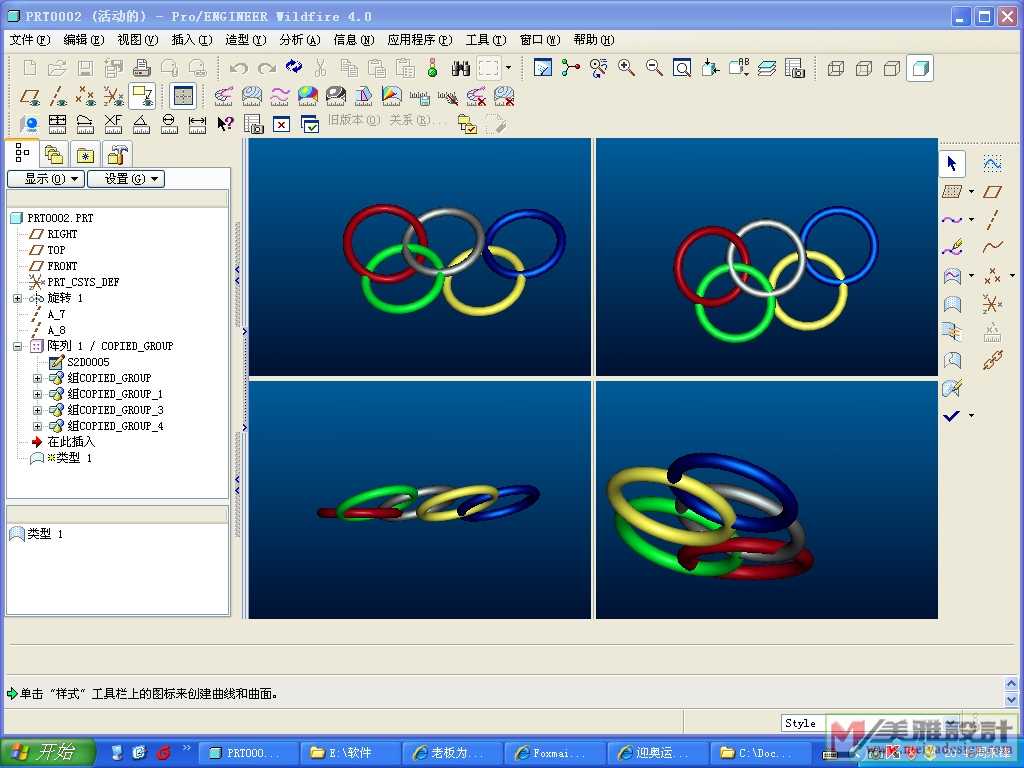Click the Redraw current view icon
This screenshot has height=768, width=1024.
543,68
